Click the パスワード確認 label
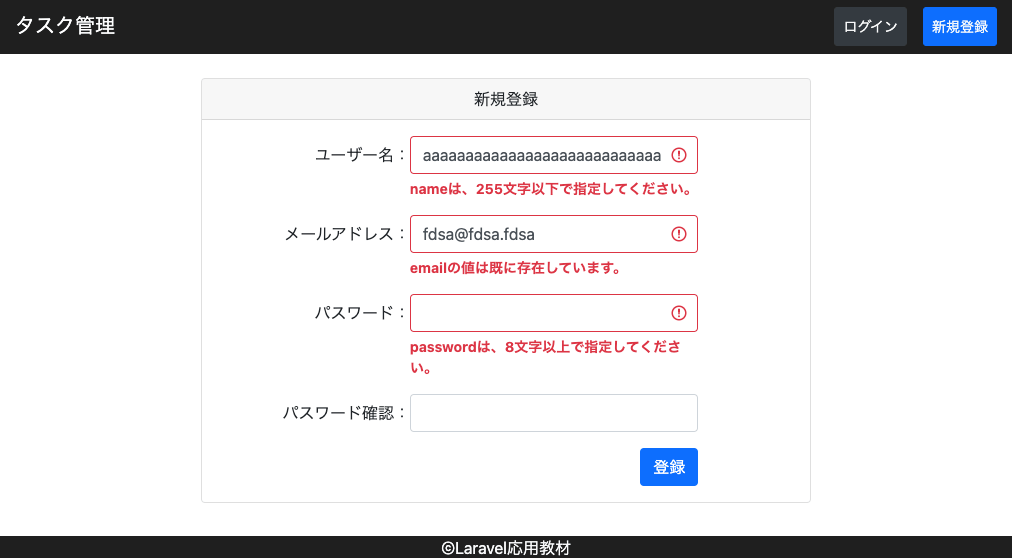The width and height of the screenshot is (1012, 558). (x=344, y=413)
